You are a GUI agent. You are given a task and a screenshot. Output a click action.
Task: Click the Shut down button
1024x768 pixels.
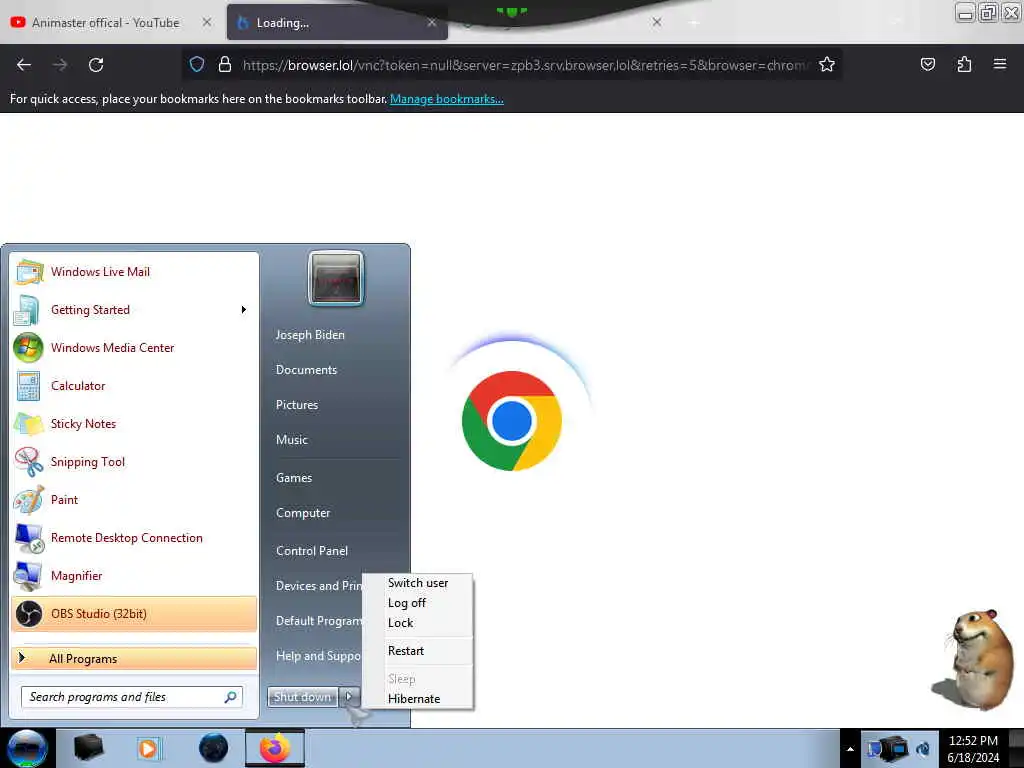[302, 697]
